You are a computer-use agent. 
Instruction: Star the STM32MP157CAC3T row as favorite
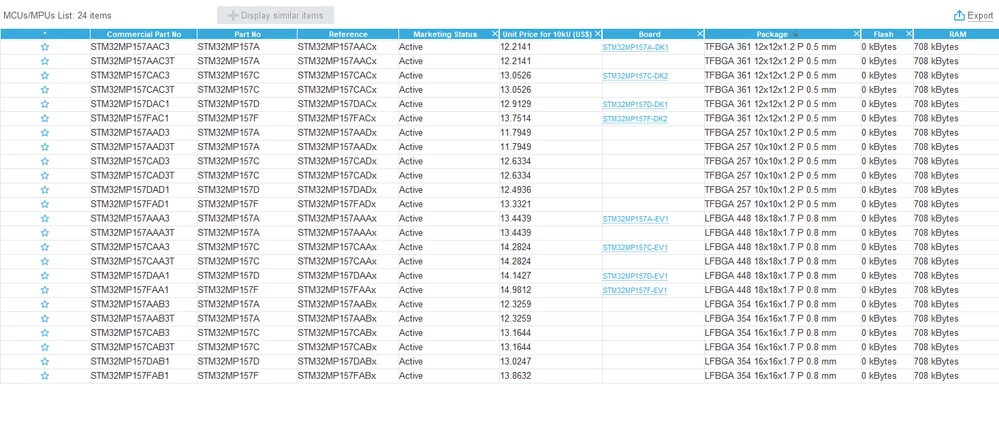pyautogui.click(x=45, y=90)
